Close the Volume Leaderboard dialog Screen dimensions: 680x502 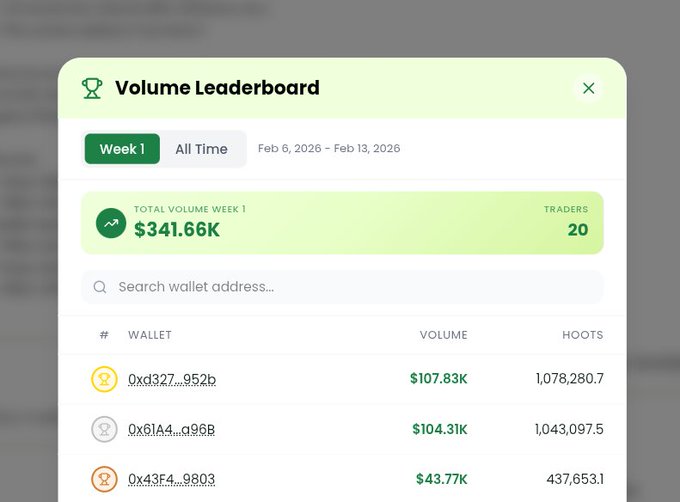click(588, 88)
